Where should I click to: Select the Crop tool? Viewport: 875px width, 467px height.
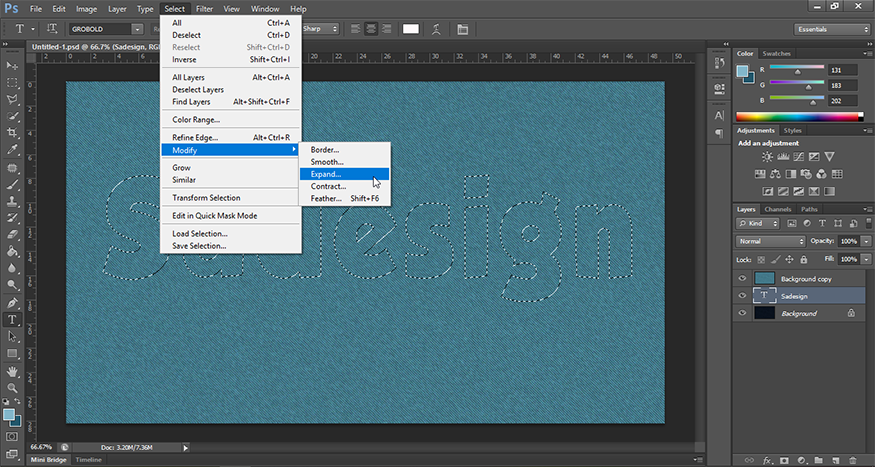12,133
